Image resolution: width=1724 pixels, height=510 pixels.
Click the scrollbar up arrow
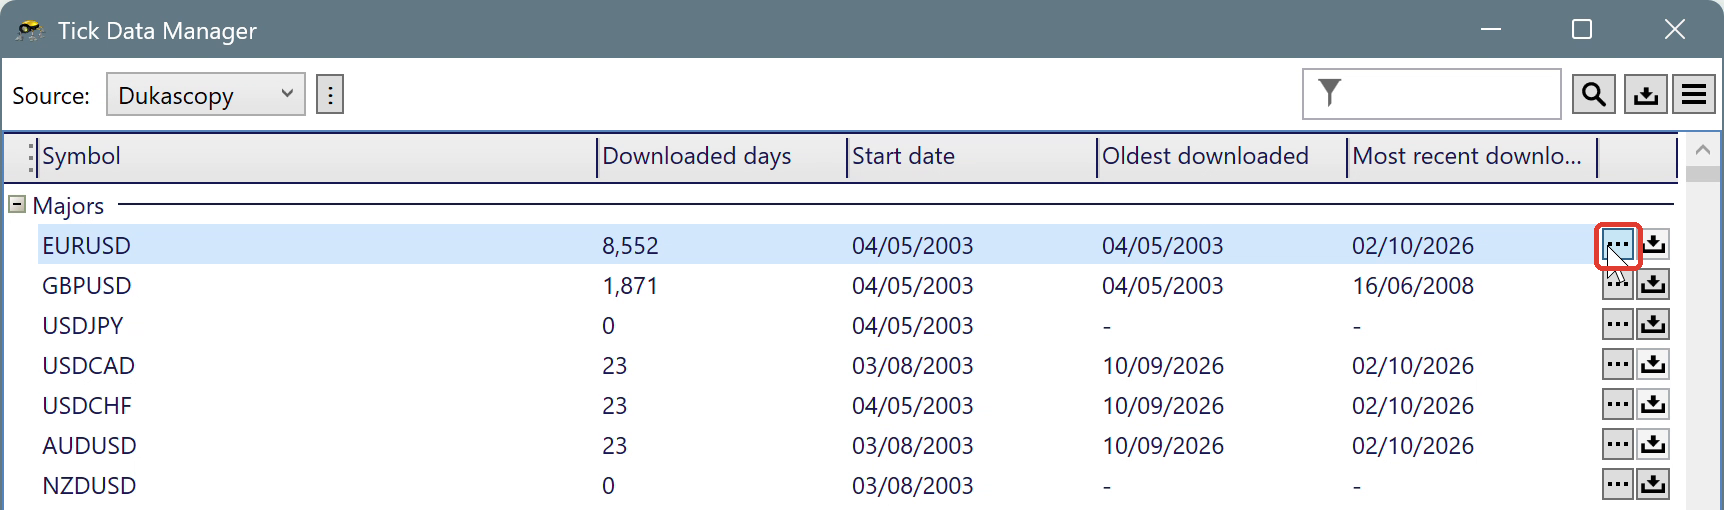[1703, 150]
